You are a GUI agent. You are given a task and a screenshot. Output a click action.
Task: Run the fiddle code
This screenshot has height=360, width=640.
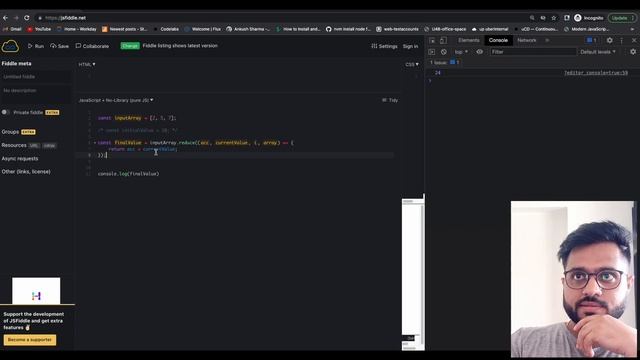pyautogui.click(x=36, y=46)
